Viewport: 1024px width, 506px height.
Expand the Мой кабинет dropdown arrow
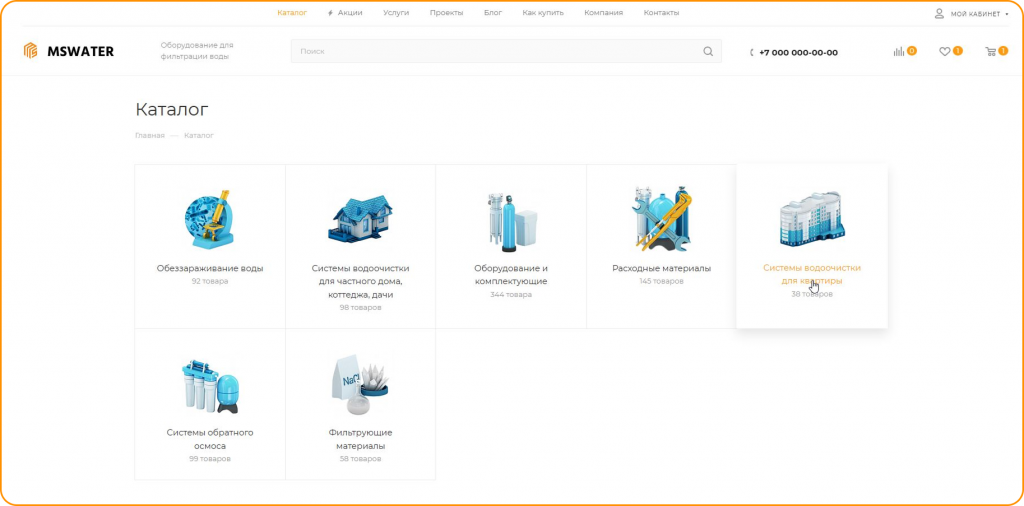pos(1006,14)
